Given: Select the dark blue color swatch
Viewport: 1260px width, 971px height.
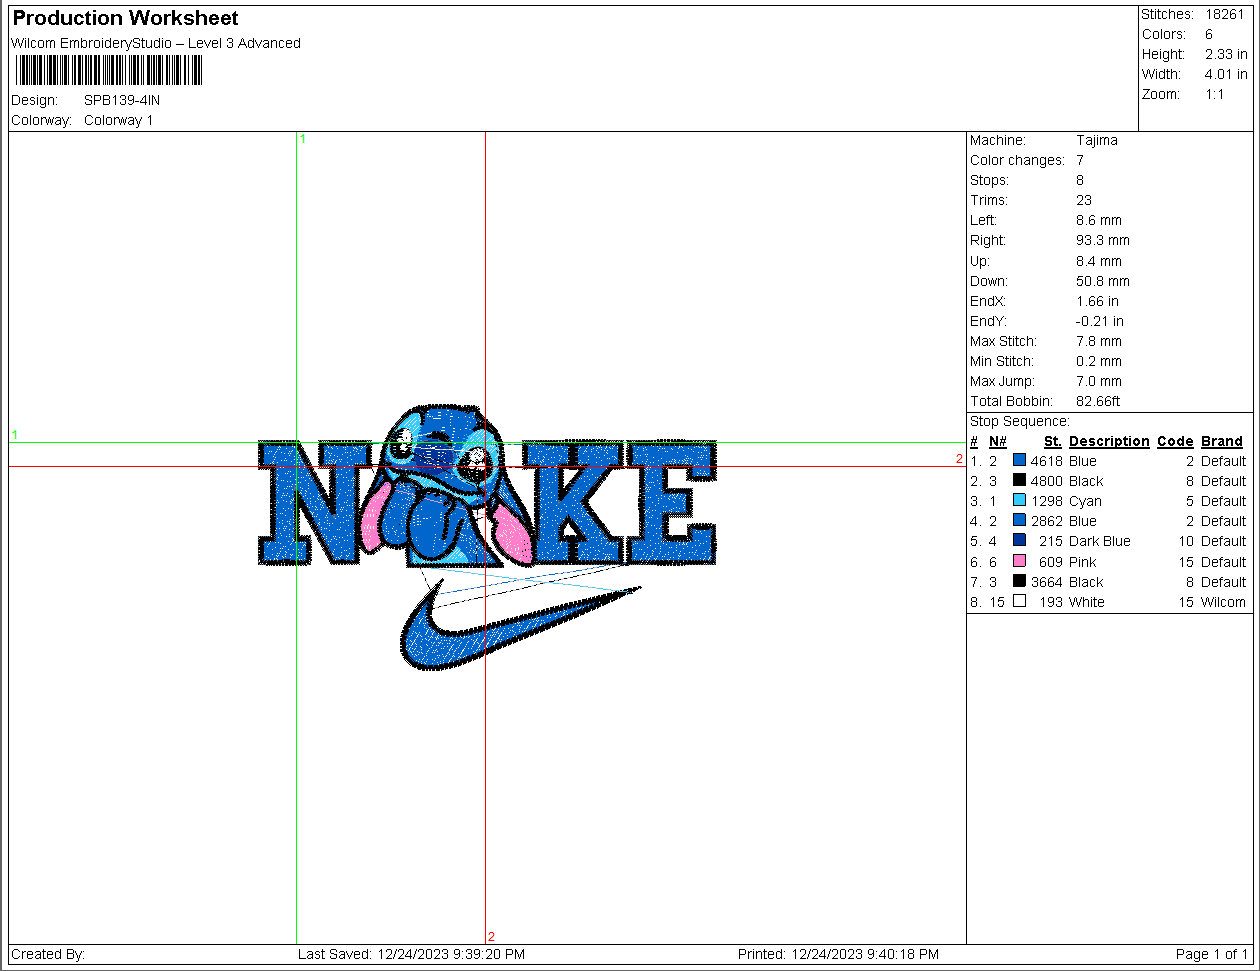Looking at the screenshot, I should pyautogui.click(x=1019, y=541).
